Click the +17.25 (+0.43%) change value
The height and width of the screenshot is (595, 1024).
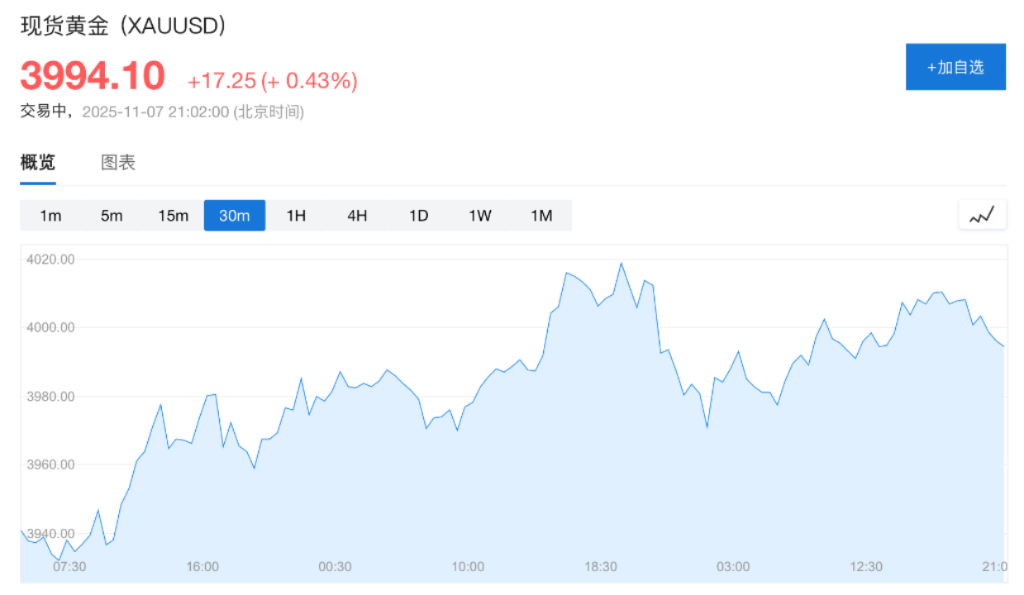click(x=272, y=81)
